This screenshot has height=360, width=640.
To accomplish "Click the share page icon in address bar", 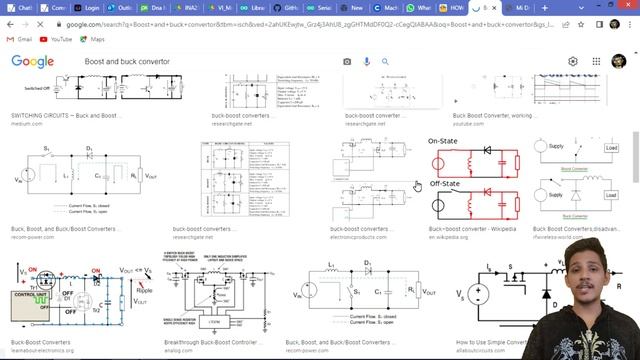I will pyautogui.click(x=565, y=24).
